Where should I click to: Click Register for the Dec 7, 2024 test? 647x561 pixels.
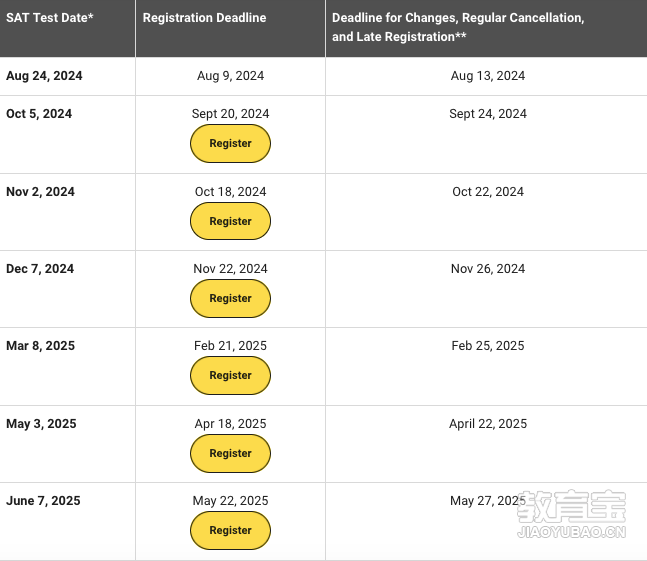pos(230,298)
